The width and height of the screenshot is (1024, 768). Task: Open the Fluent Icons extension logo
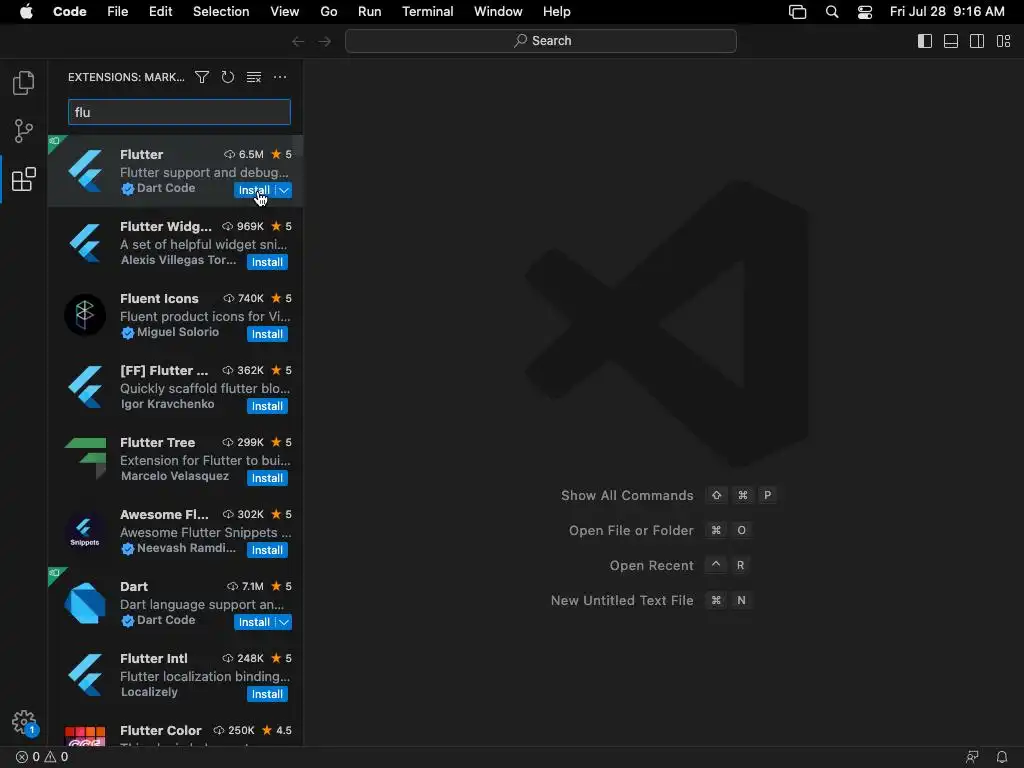point(85,315)
